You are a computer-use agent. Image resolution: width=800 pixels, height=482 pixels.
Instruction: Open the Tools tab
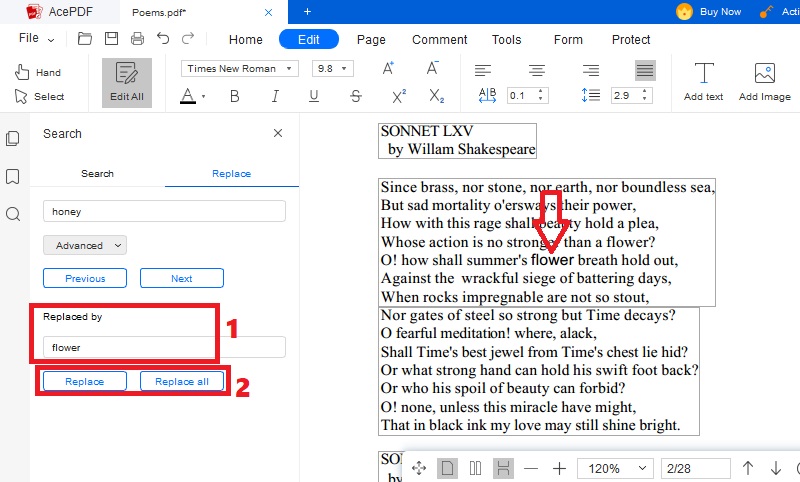click(x=506, y=39)
